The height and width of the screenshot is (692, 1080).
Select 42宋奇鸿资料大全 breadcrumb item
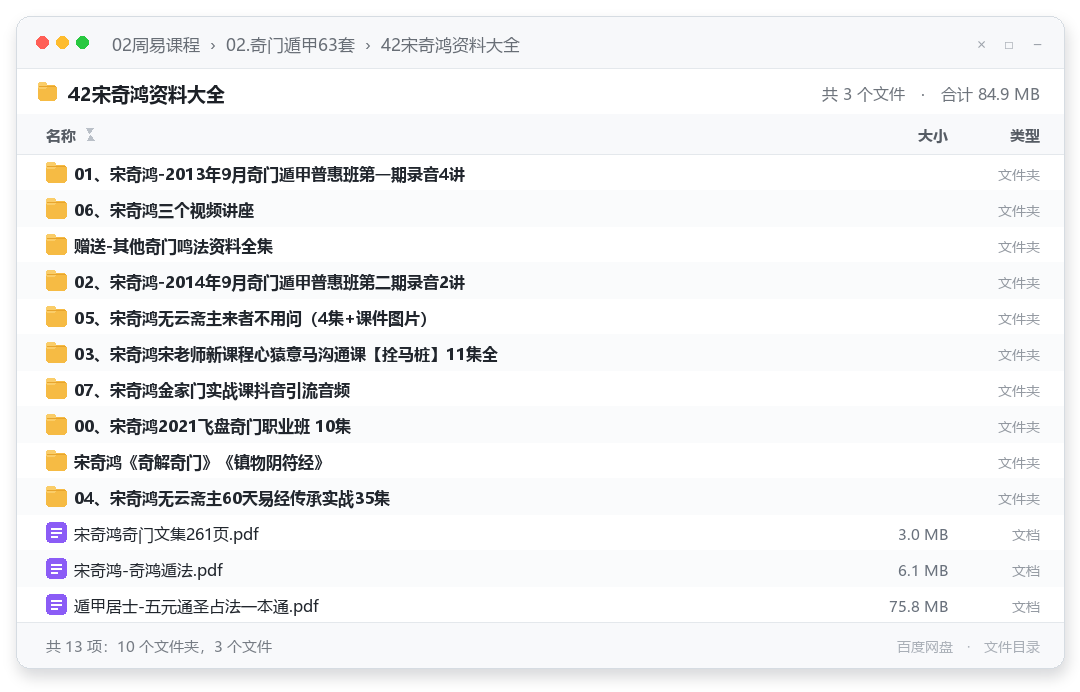450,45
